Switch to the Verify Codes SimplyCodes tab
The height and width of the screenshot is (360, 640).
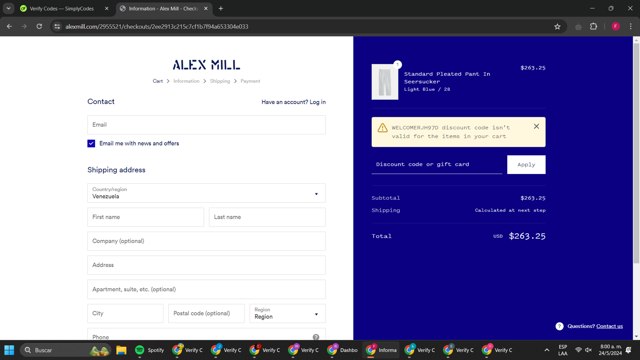click(61, 9)
